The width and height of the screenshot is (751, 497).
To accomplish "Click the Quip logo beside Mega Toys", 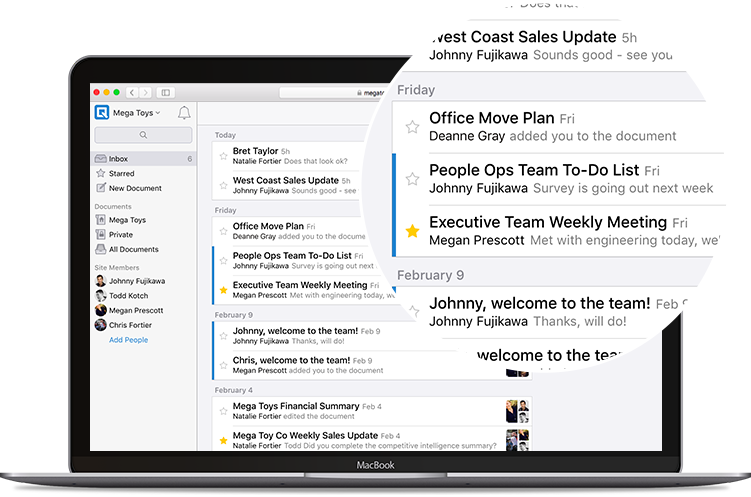I will click(x=102, y=113).
